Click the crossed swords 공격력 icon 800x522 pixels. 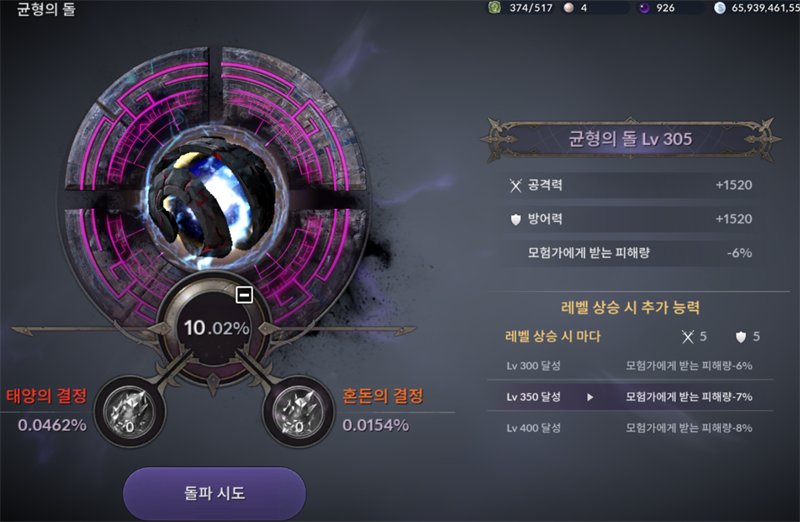(x=516, y=186)
